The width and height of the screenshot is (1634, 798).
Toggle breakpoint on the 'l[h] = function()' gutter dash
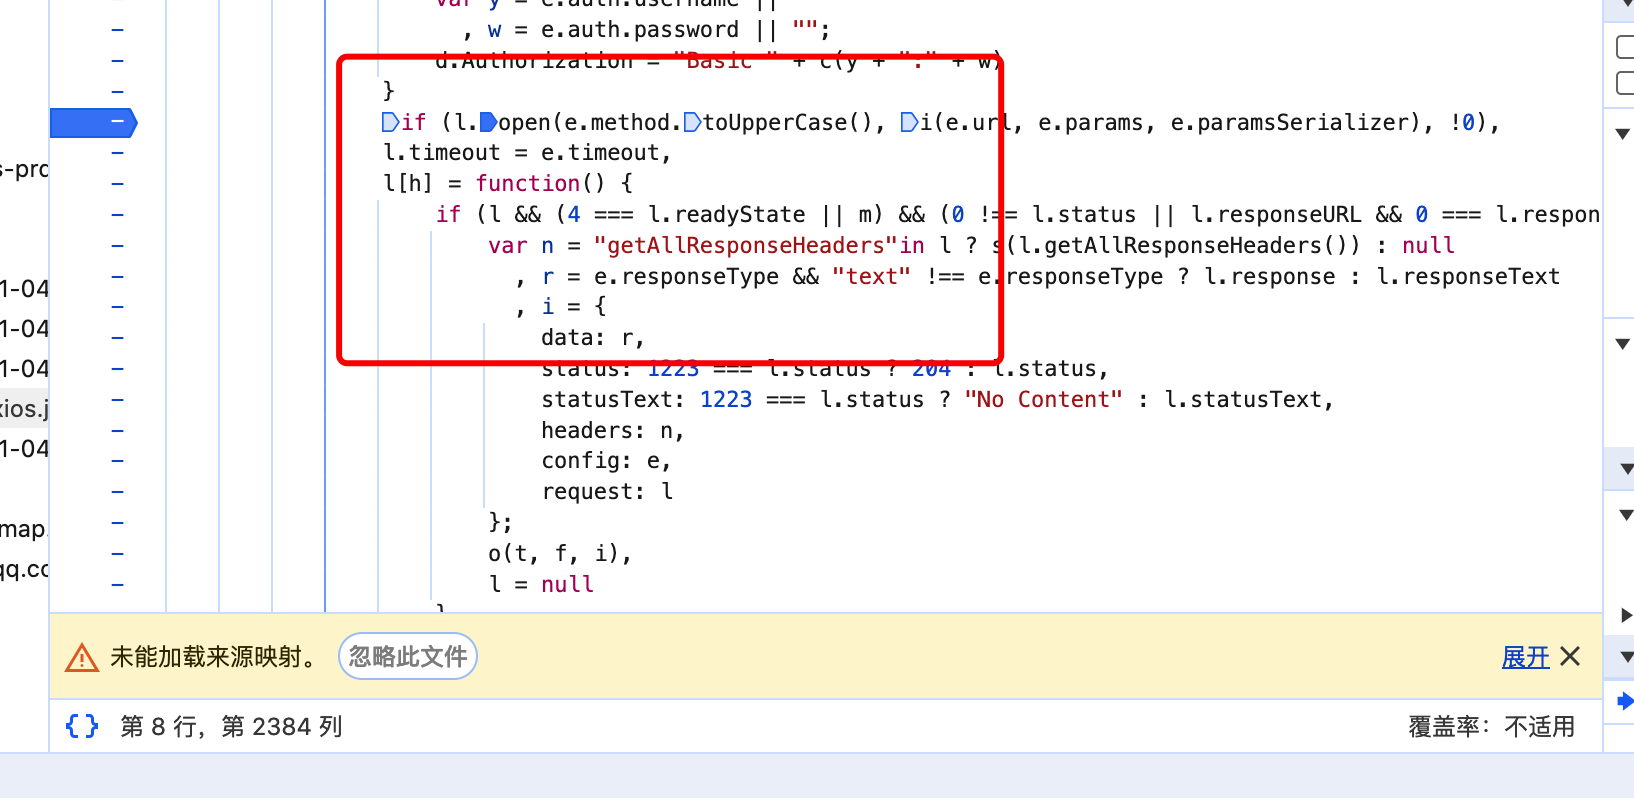118,184
